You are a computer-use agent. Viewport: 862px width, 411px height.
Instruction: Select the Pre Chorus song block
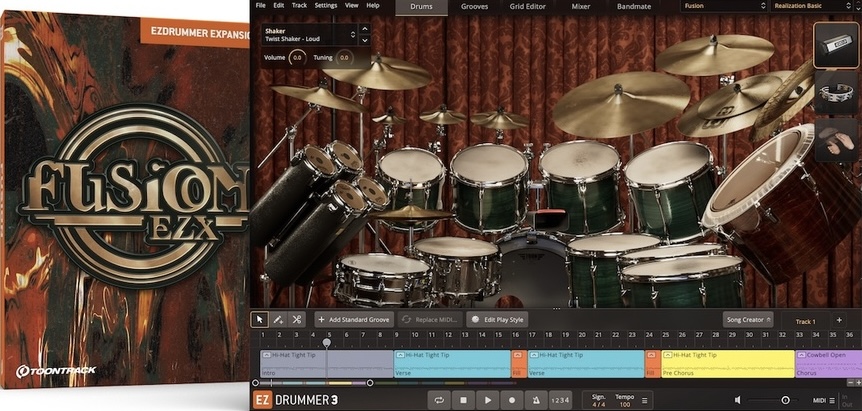pyautogui.click(x=728, y=364)
